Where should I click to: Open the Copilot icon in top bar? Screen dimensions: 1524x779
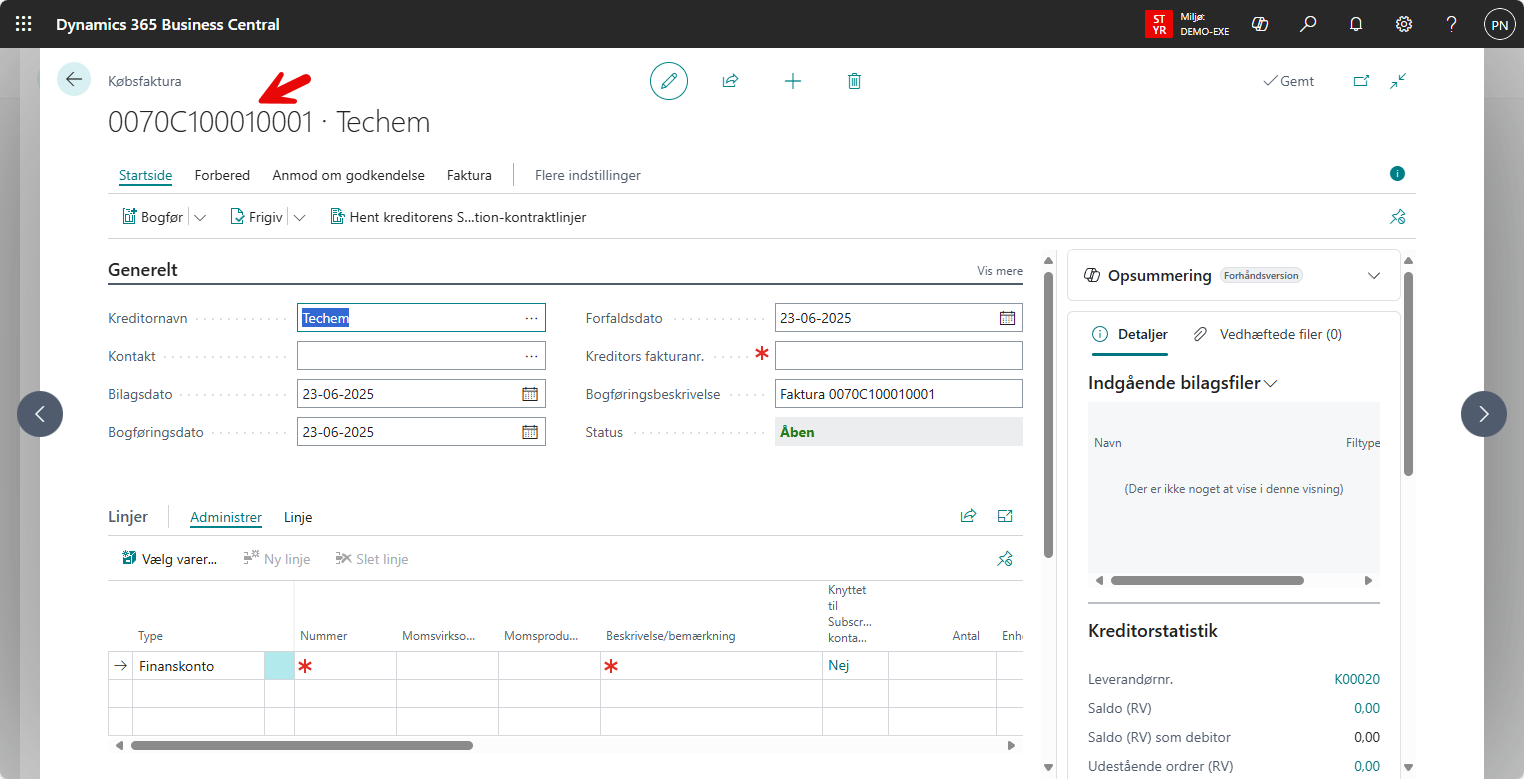point(1261,24)
